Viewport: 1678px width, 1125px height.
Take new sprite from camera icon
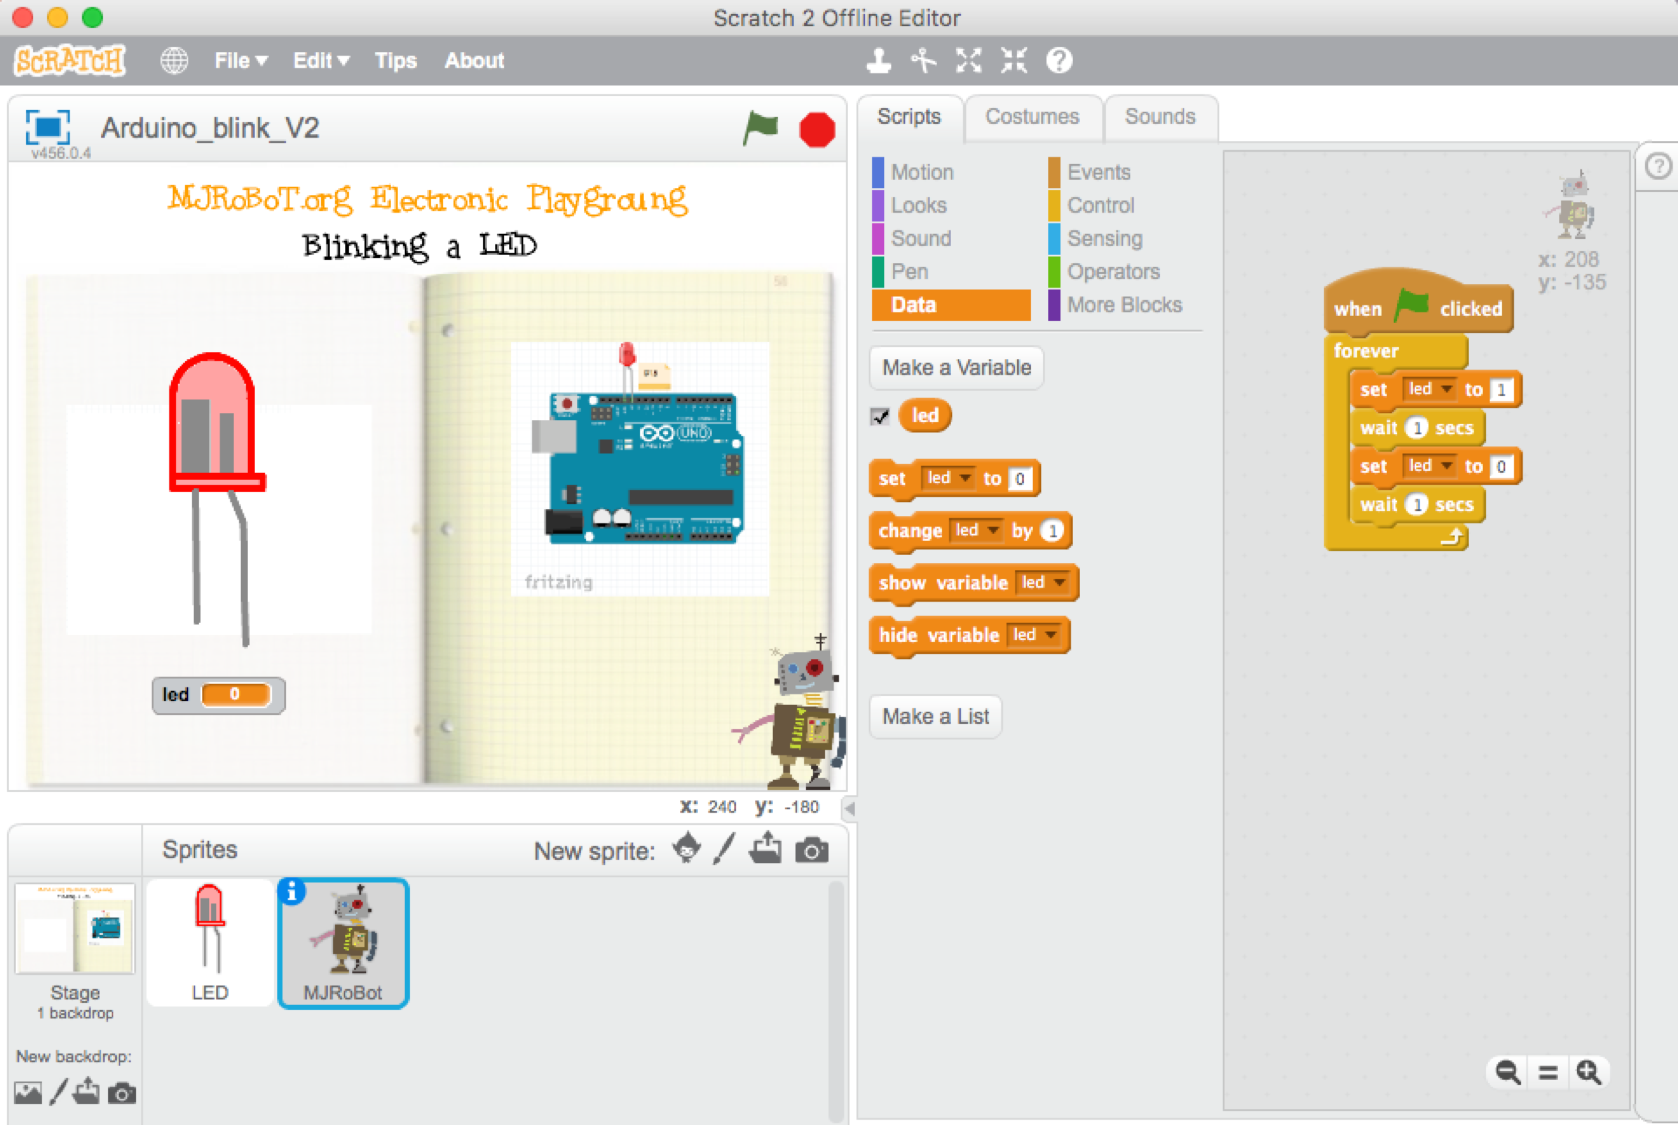click(811, 850)
